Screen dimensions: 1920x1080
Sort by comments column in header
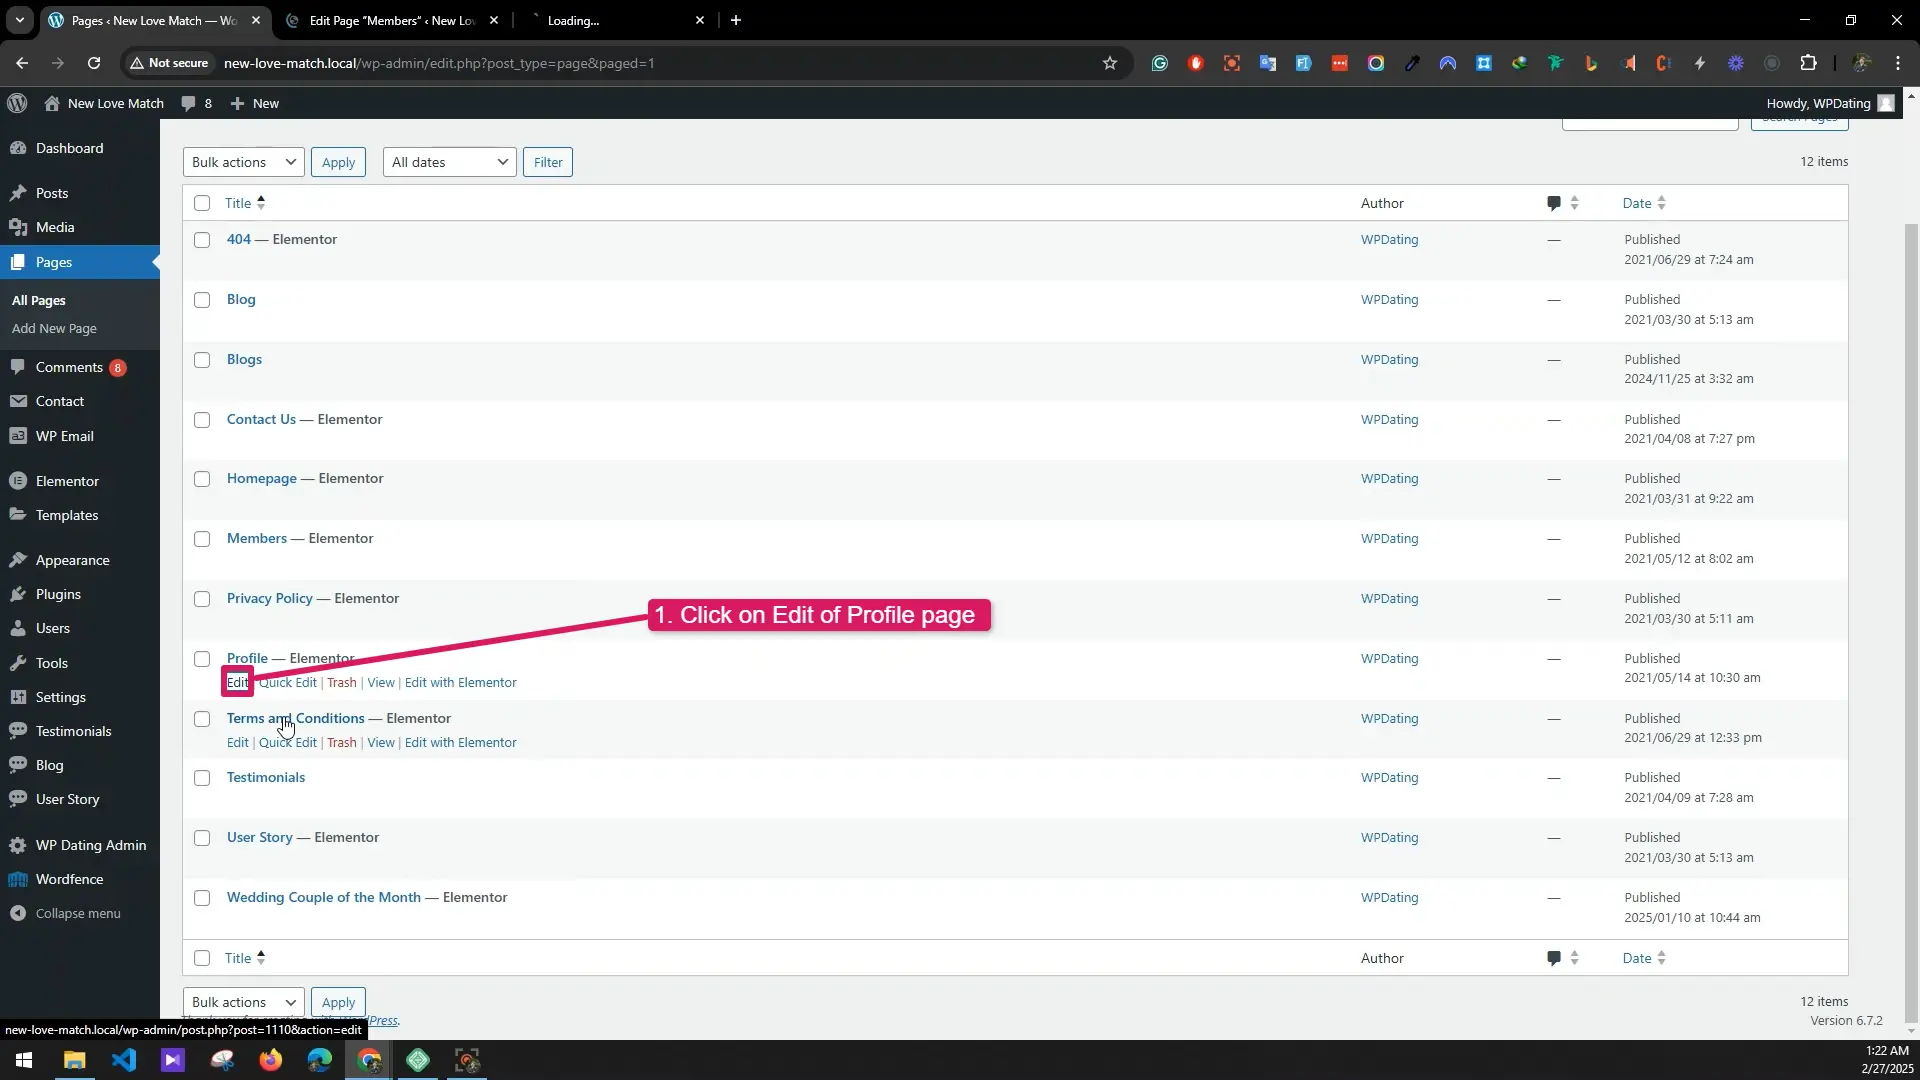(1562, 203)
